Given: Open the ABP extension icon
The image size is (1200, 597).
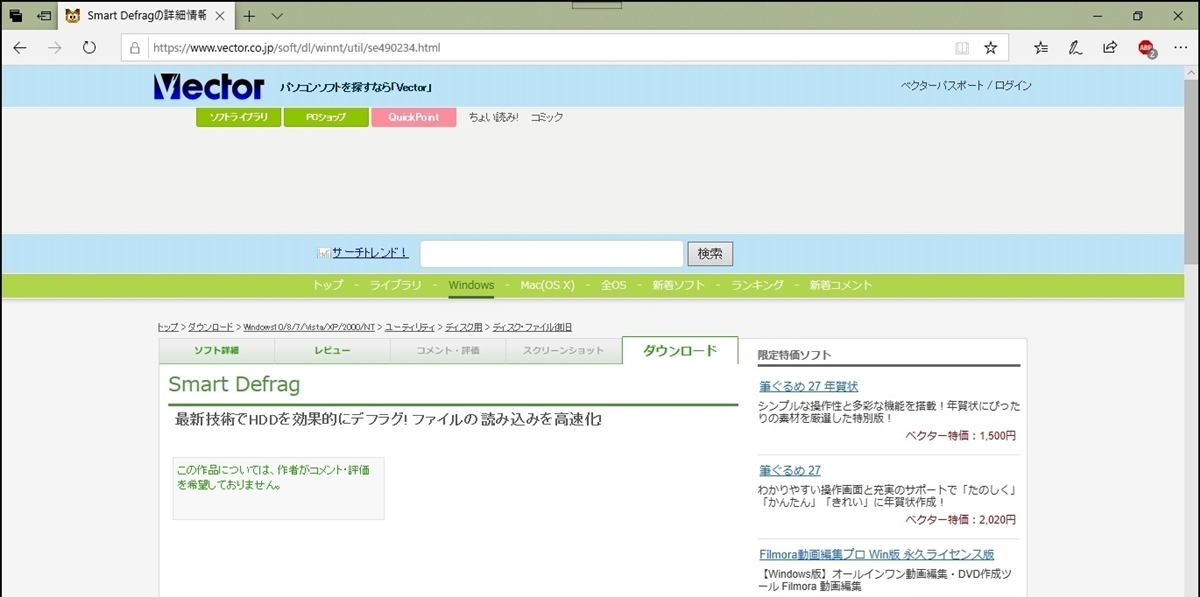Looking at the screenshot, I should [x=1146, y=48].
